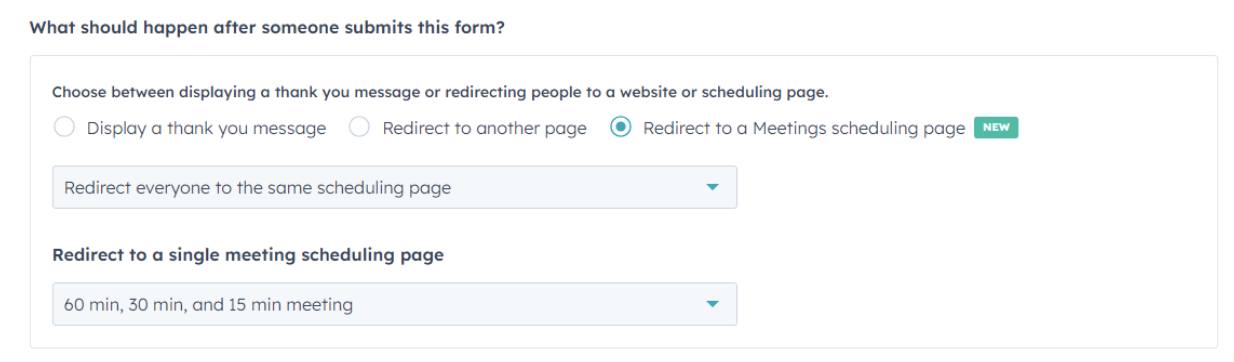This screenshot has height=362, width=1234.
Task: Open the Redirect everyone to same scheduling page dropdown
Action: [395, 187]
